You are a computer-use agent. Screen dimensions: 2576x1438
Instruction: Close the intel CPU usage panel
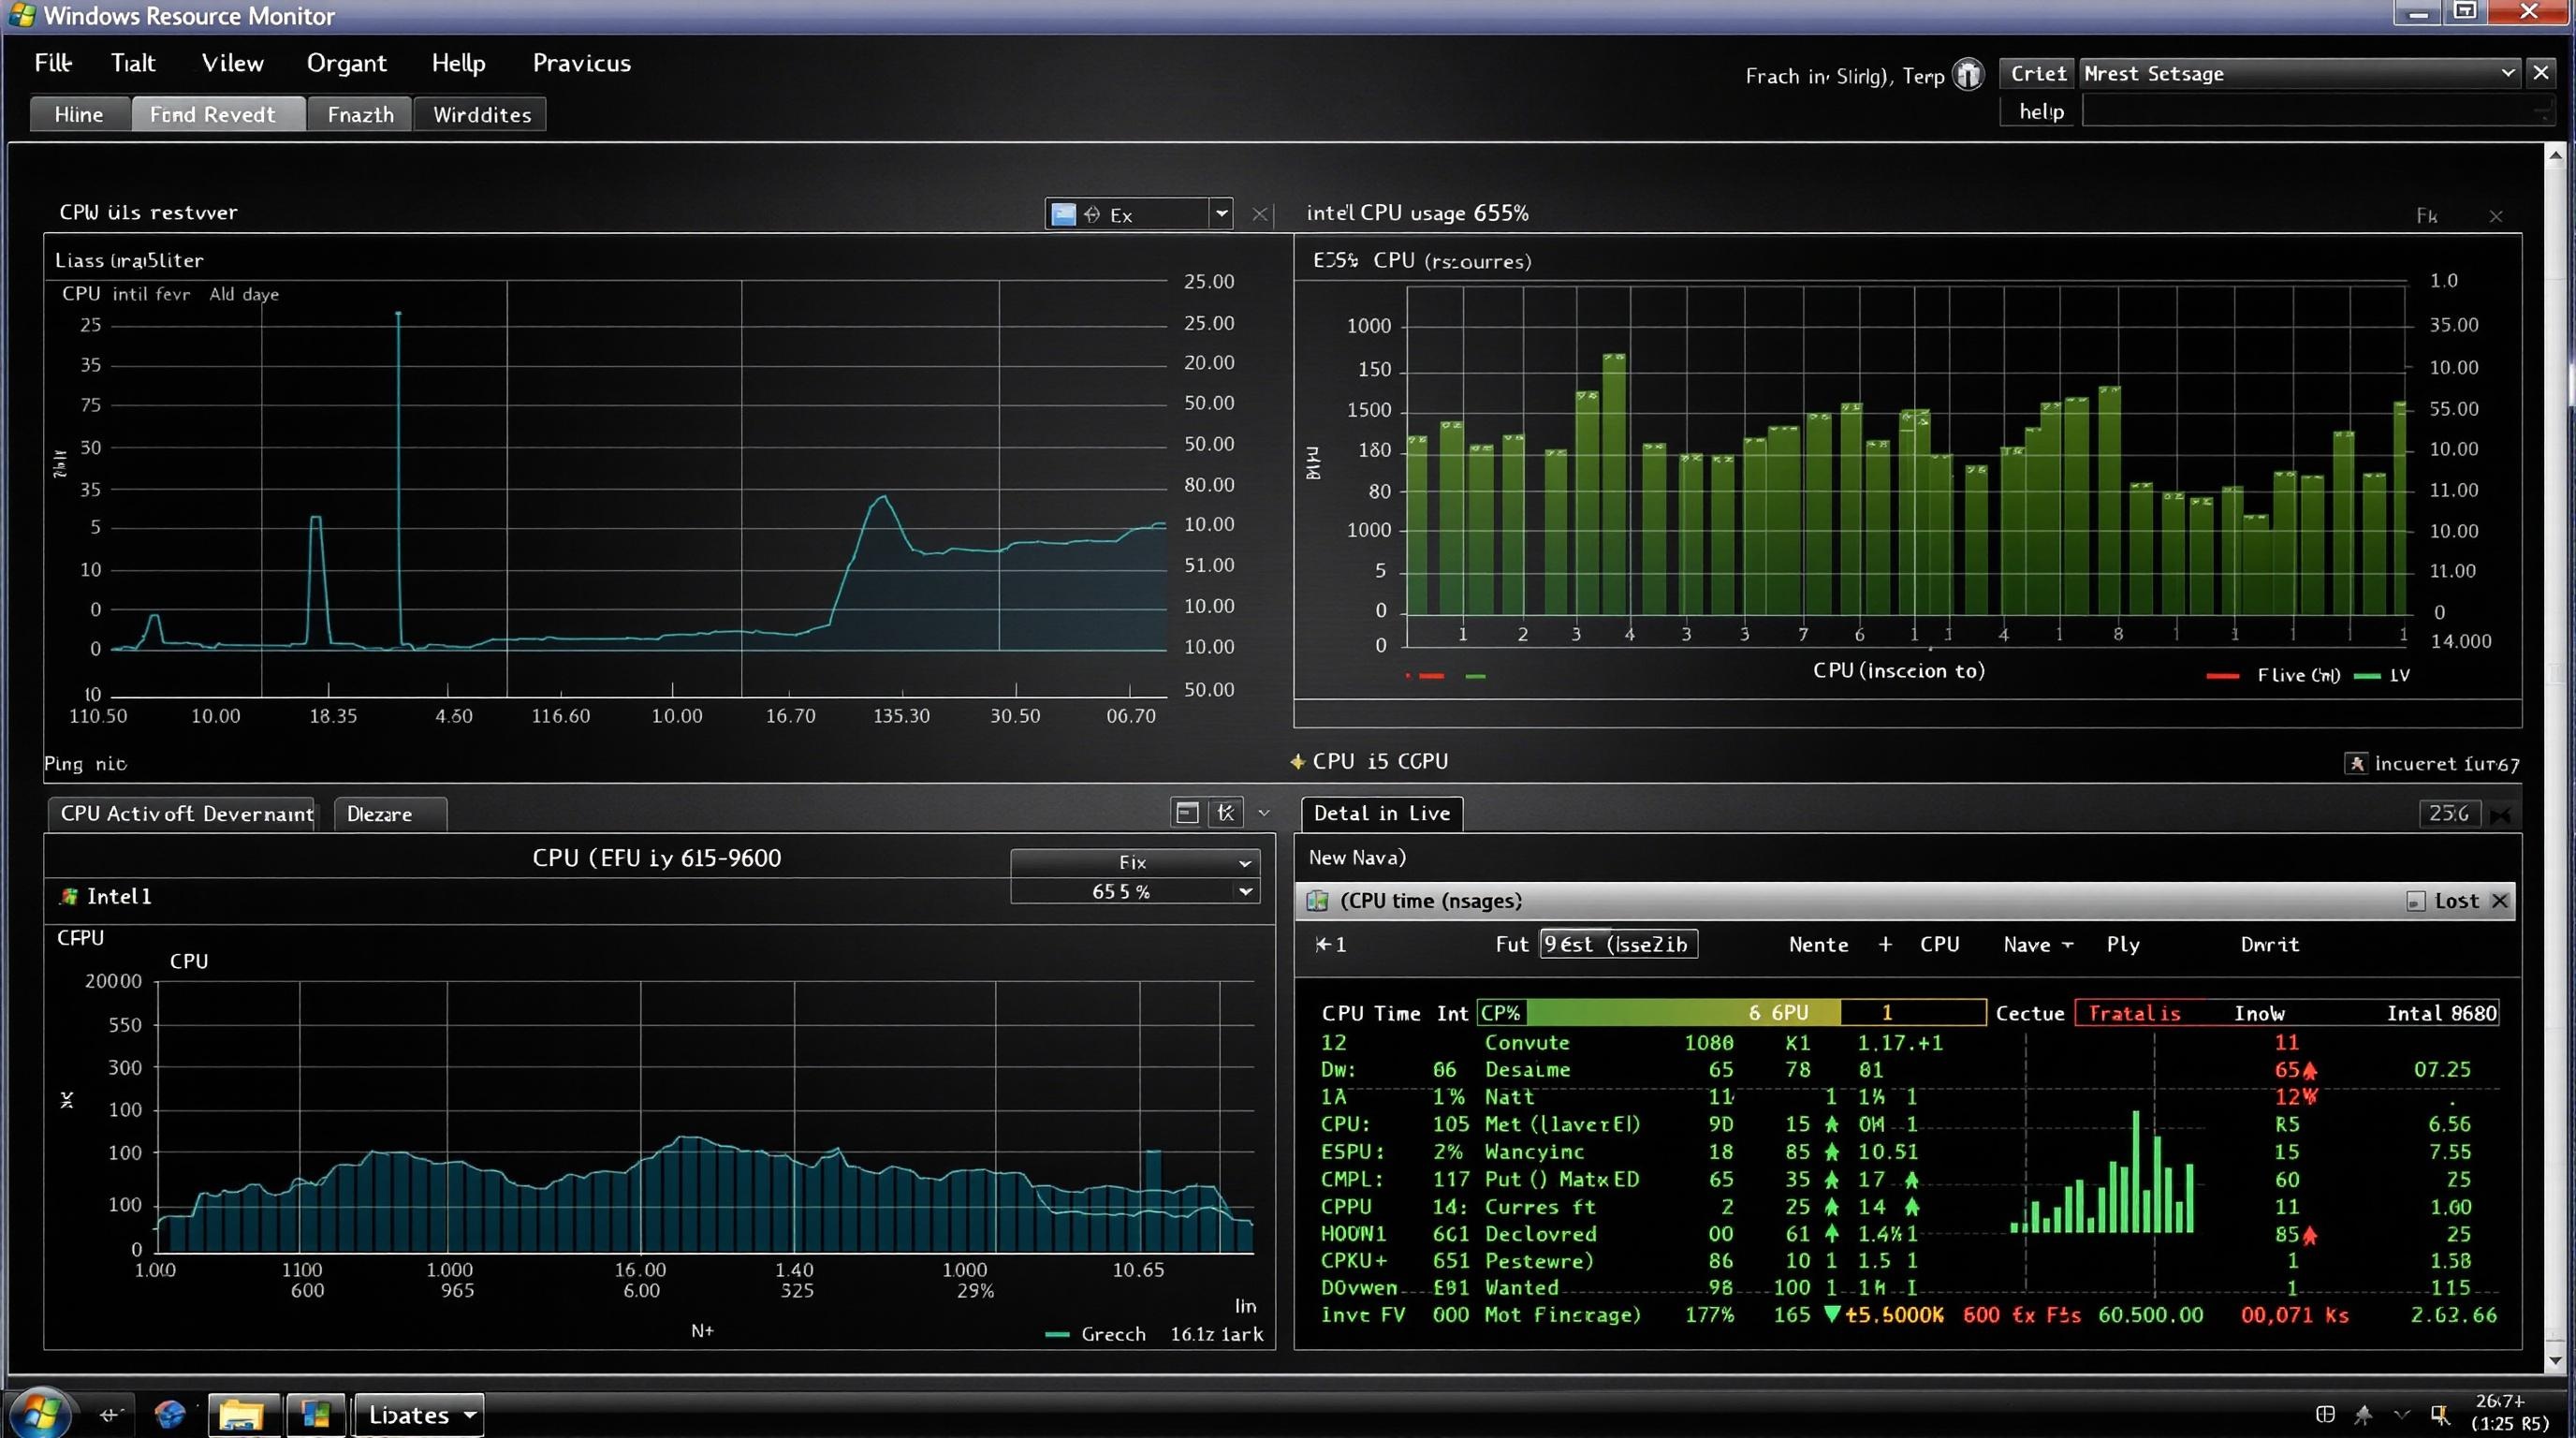(x=2496, y=216)
